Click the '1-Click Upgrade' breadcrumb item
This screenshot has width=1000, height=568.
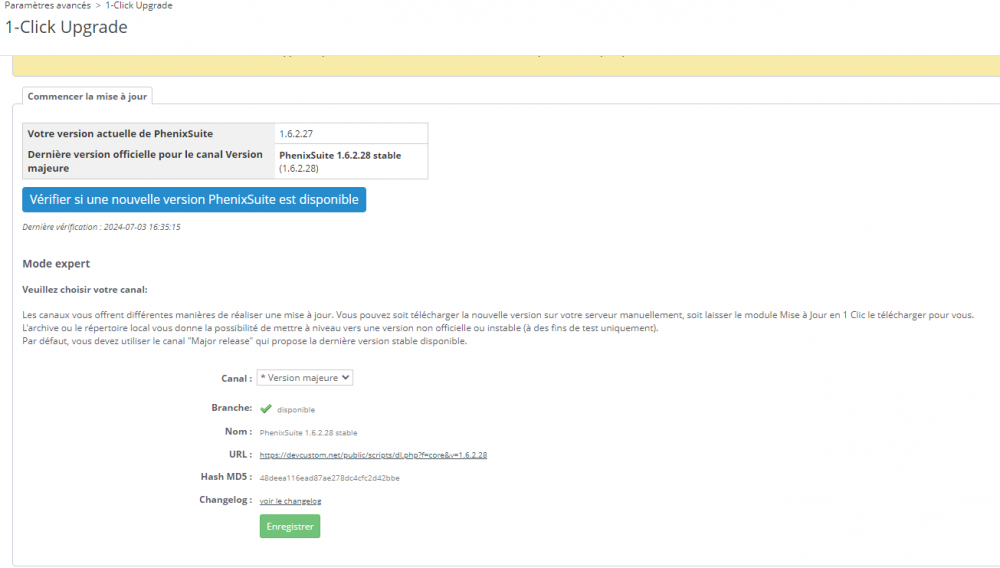coord(139,5)
